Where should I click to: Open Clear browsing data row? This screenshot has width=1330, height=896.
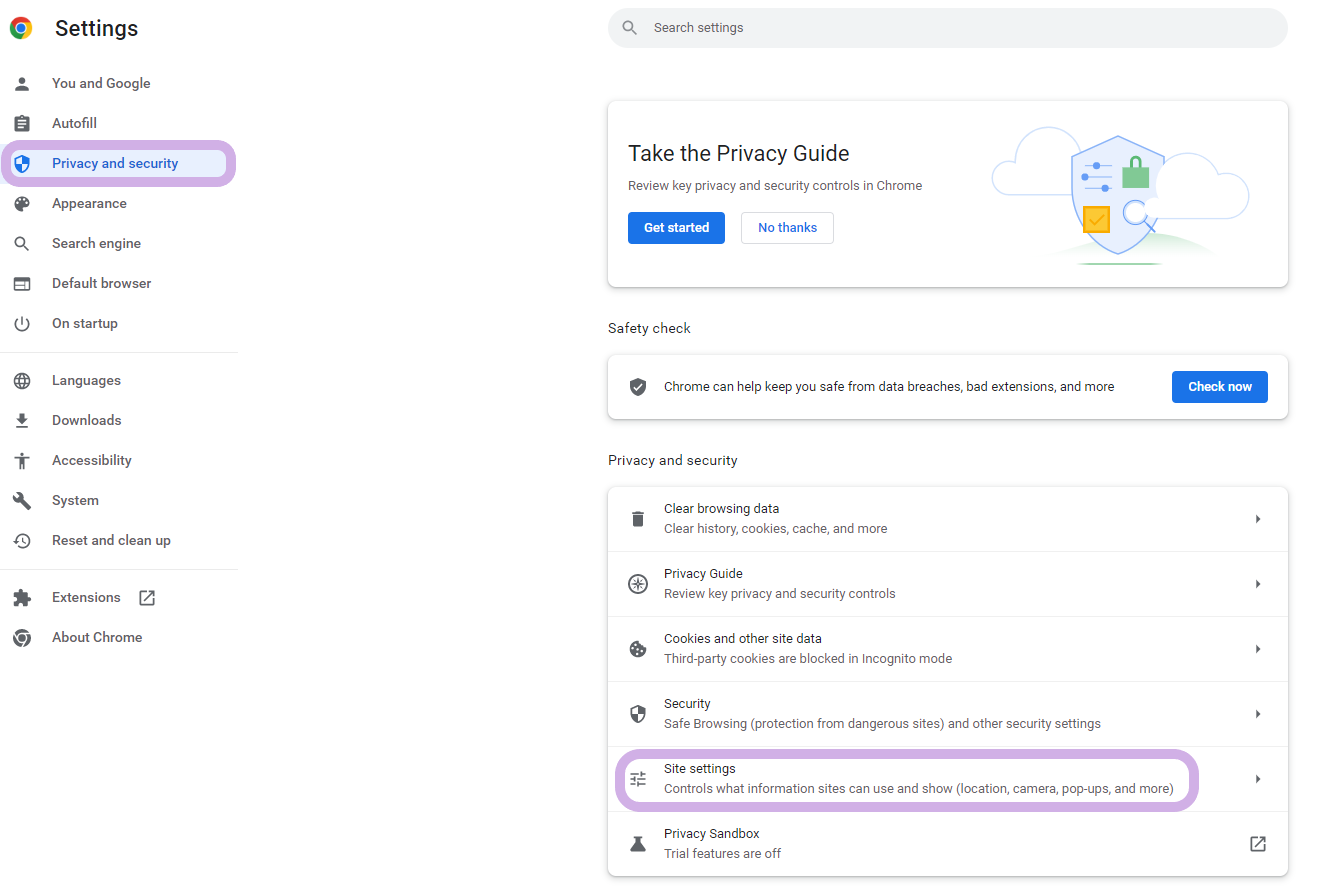coord(947,519)
